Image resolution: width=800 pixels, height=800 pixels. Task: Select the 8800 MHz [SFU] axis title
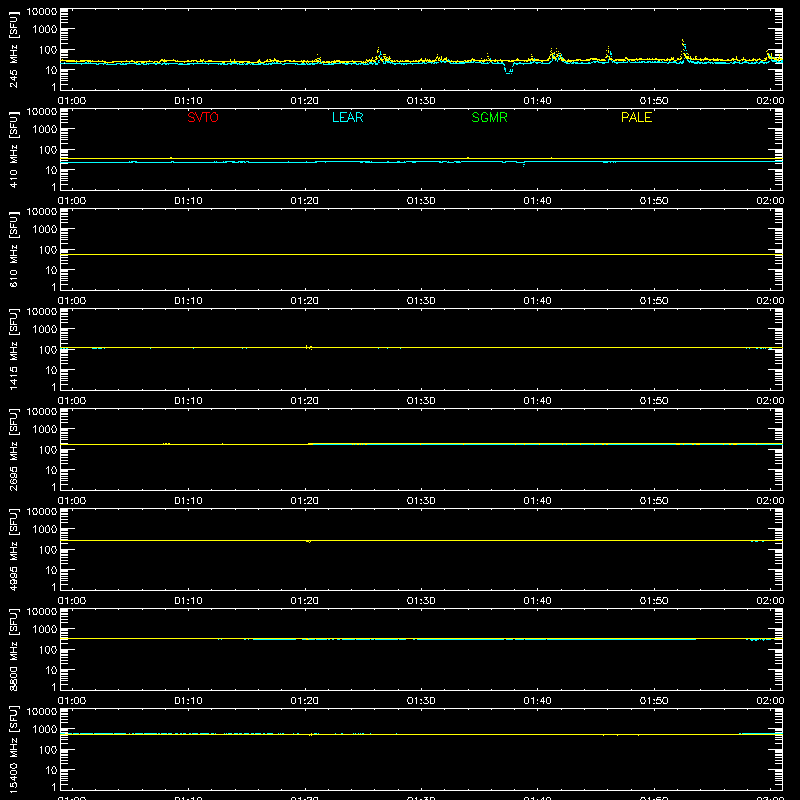[x=13, y=649]
